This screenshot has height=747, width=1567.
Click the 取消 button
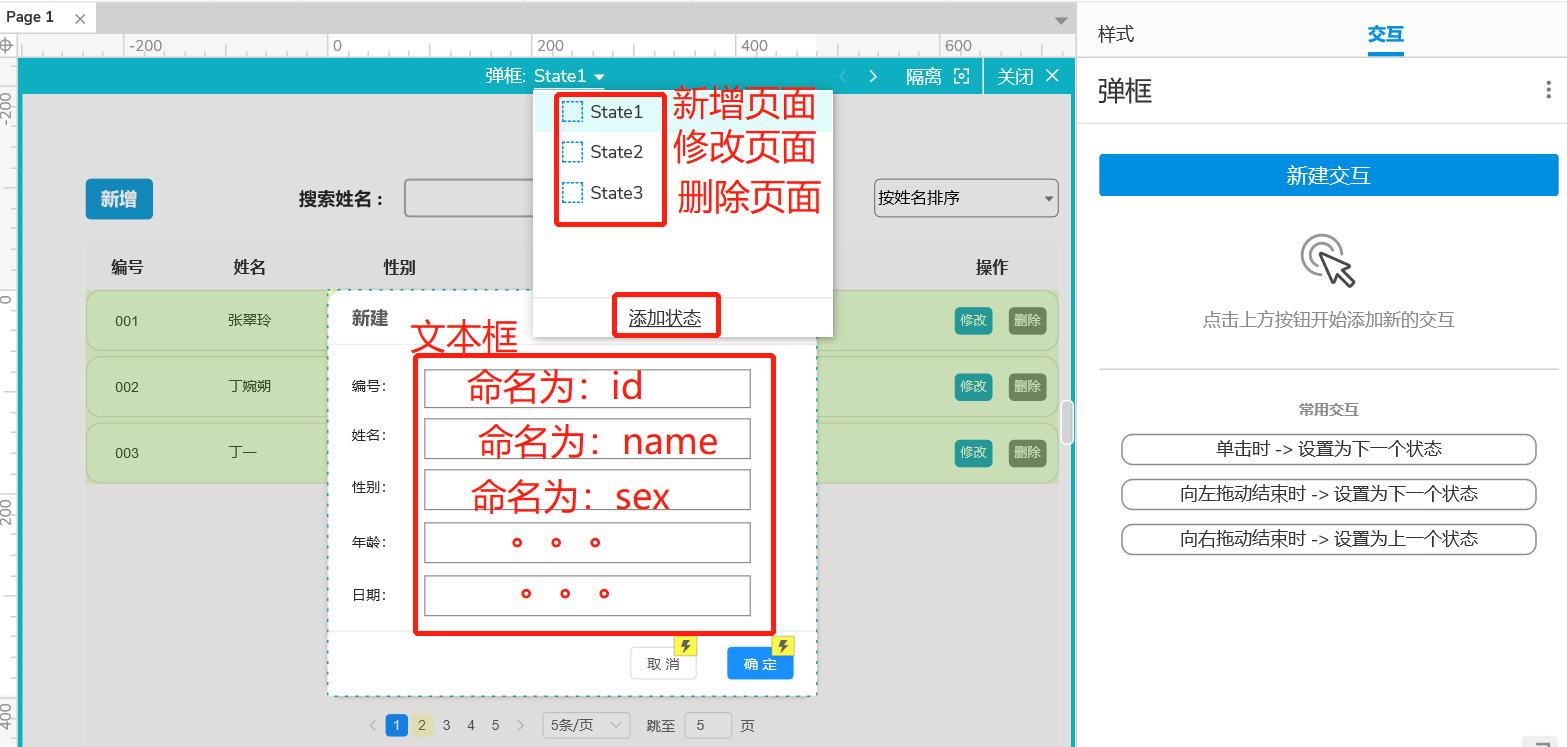tap(663, 664)
